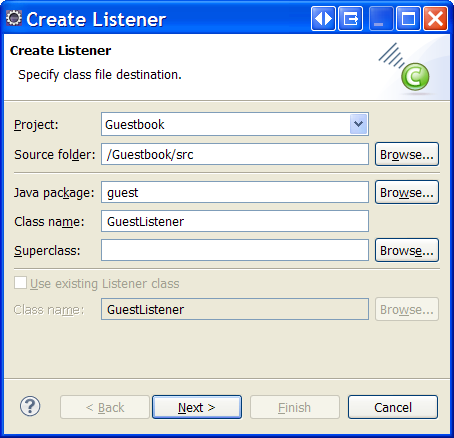Cancel the Create Listener wizard
The image size is (454, 438).
click(x=393, y=407)
